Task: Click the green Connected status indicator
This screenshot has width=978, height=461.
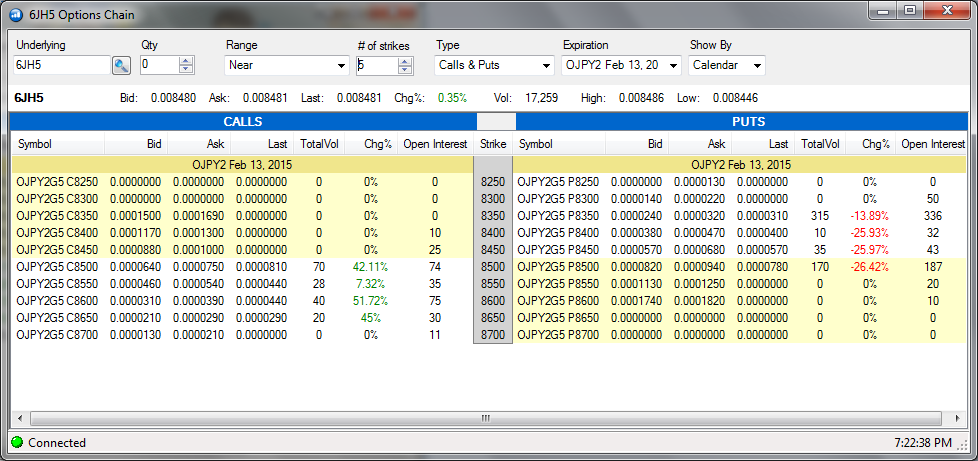Action: tap(16, 442)
